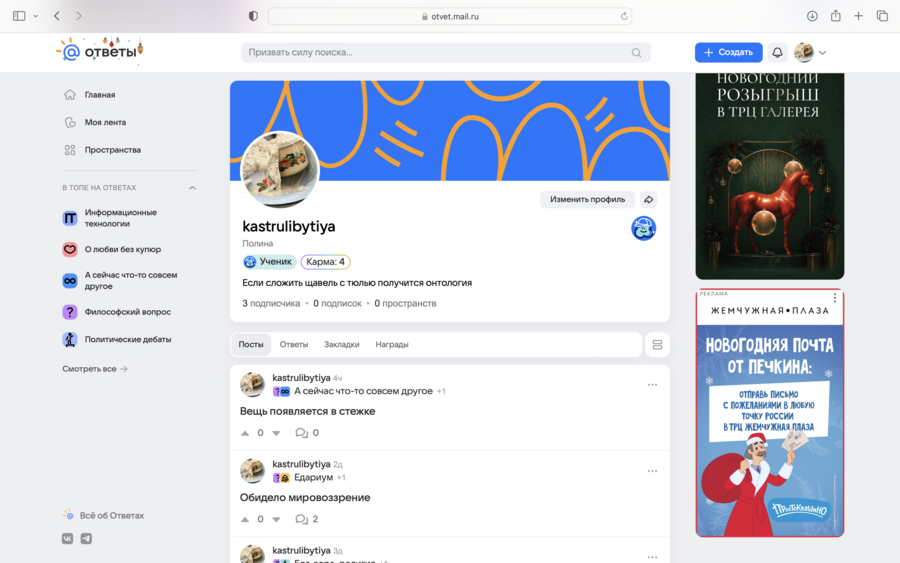900x563 pixels.
Task: Click the magnifier search icon
Action: click(636, 53)
